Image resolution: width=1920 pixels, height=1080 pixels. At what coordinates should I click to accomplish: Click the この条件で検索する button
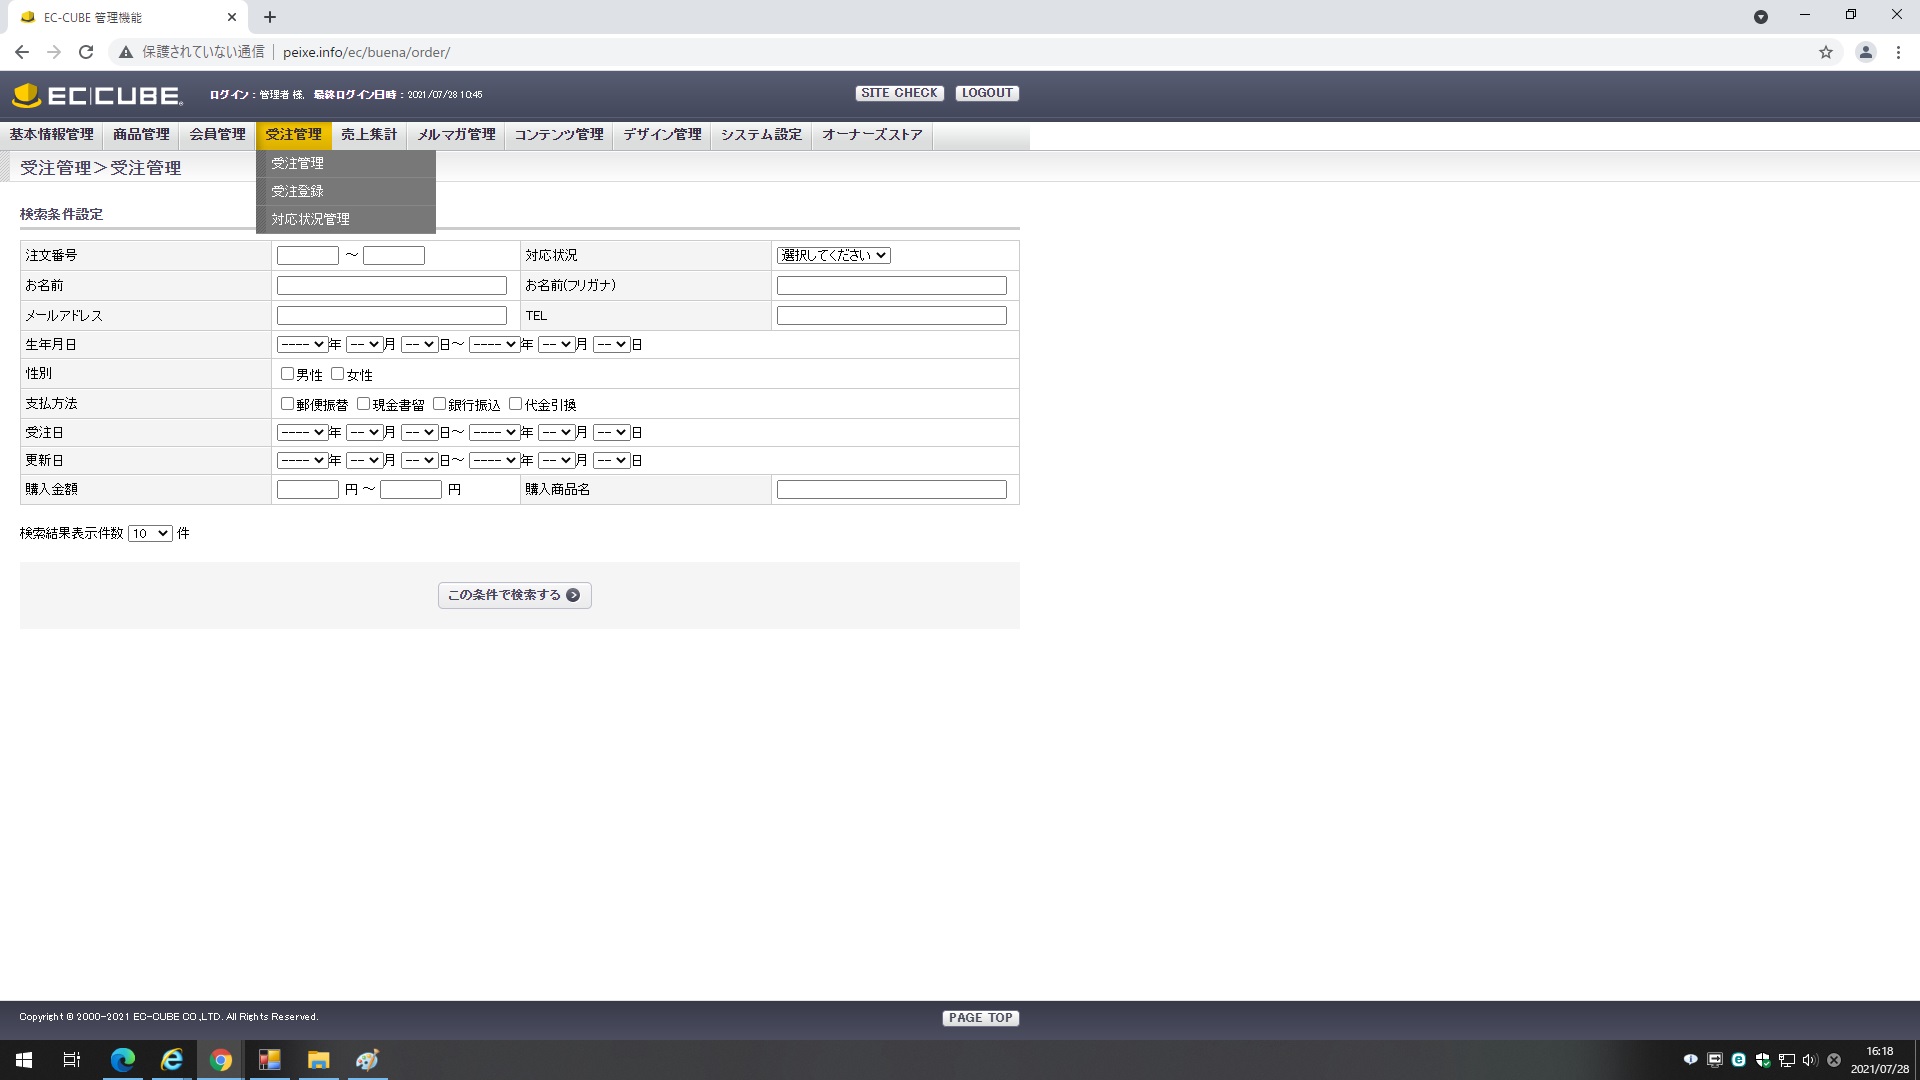point(514,596)
